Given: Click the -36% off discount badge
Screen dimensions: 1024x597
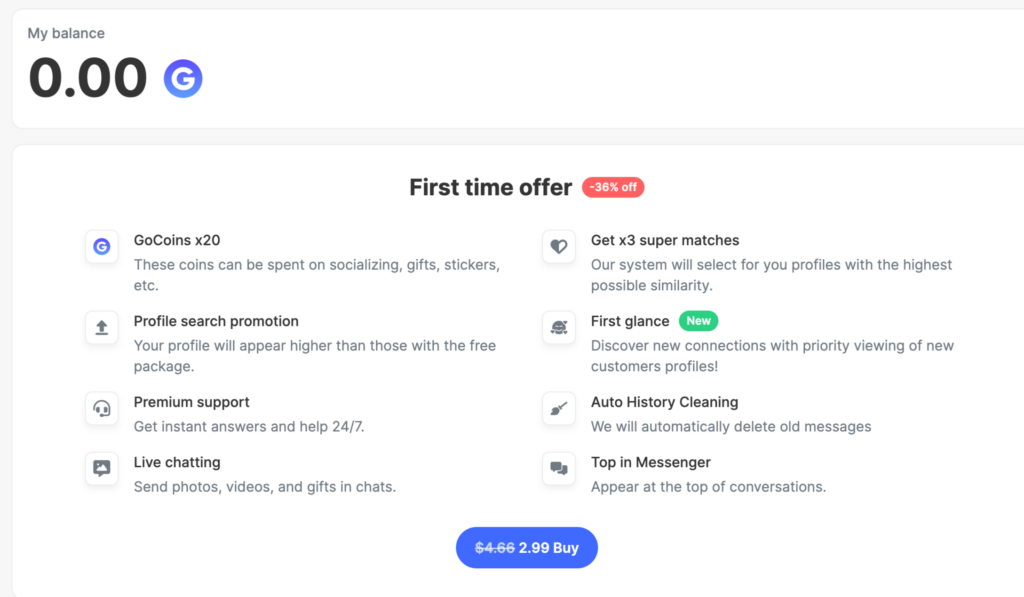Looking at the screenshot, I should 613,187.
